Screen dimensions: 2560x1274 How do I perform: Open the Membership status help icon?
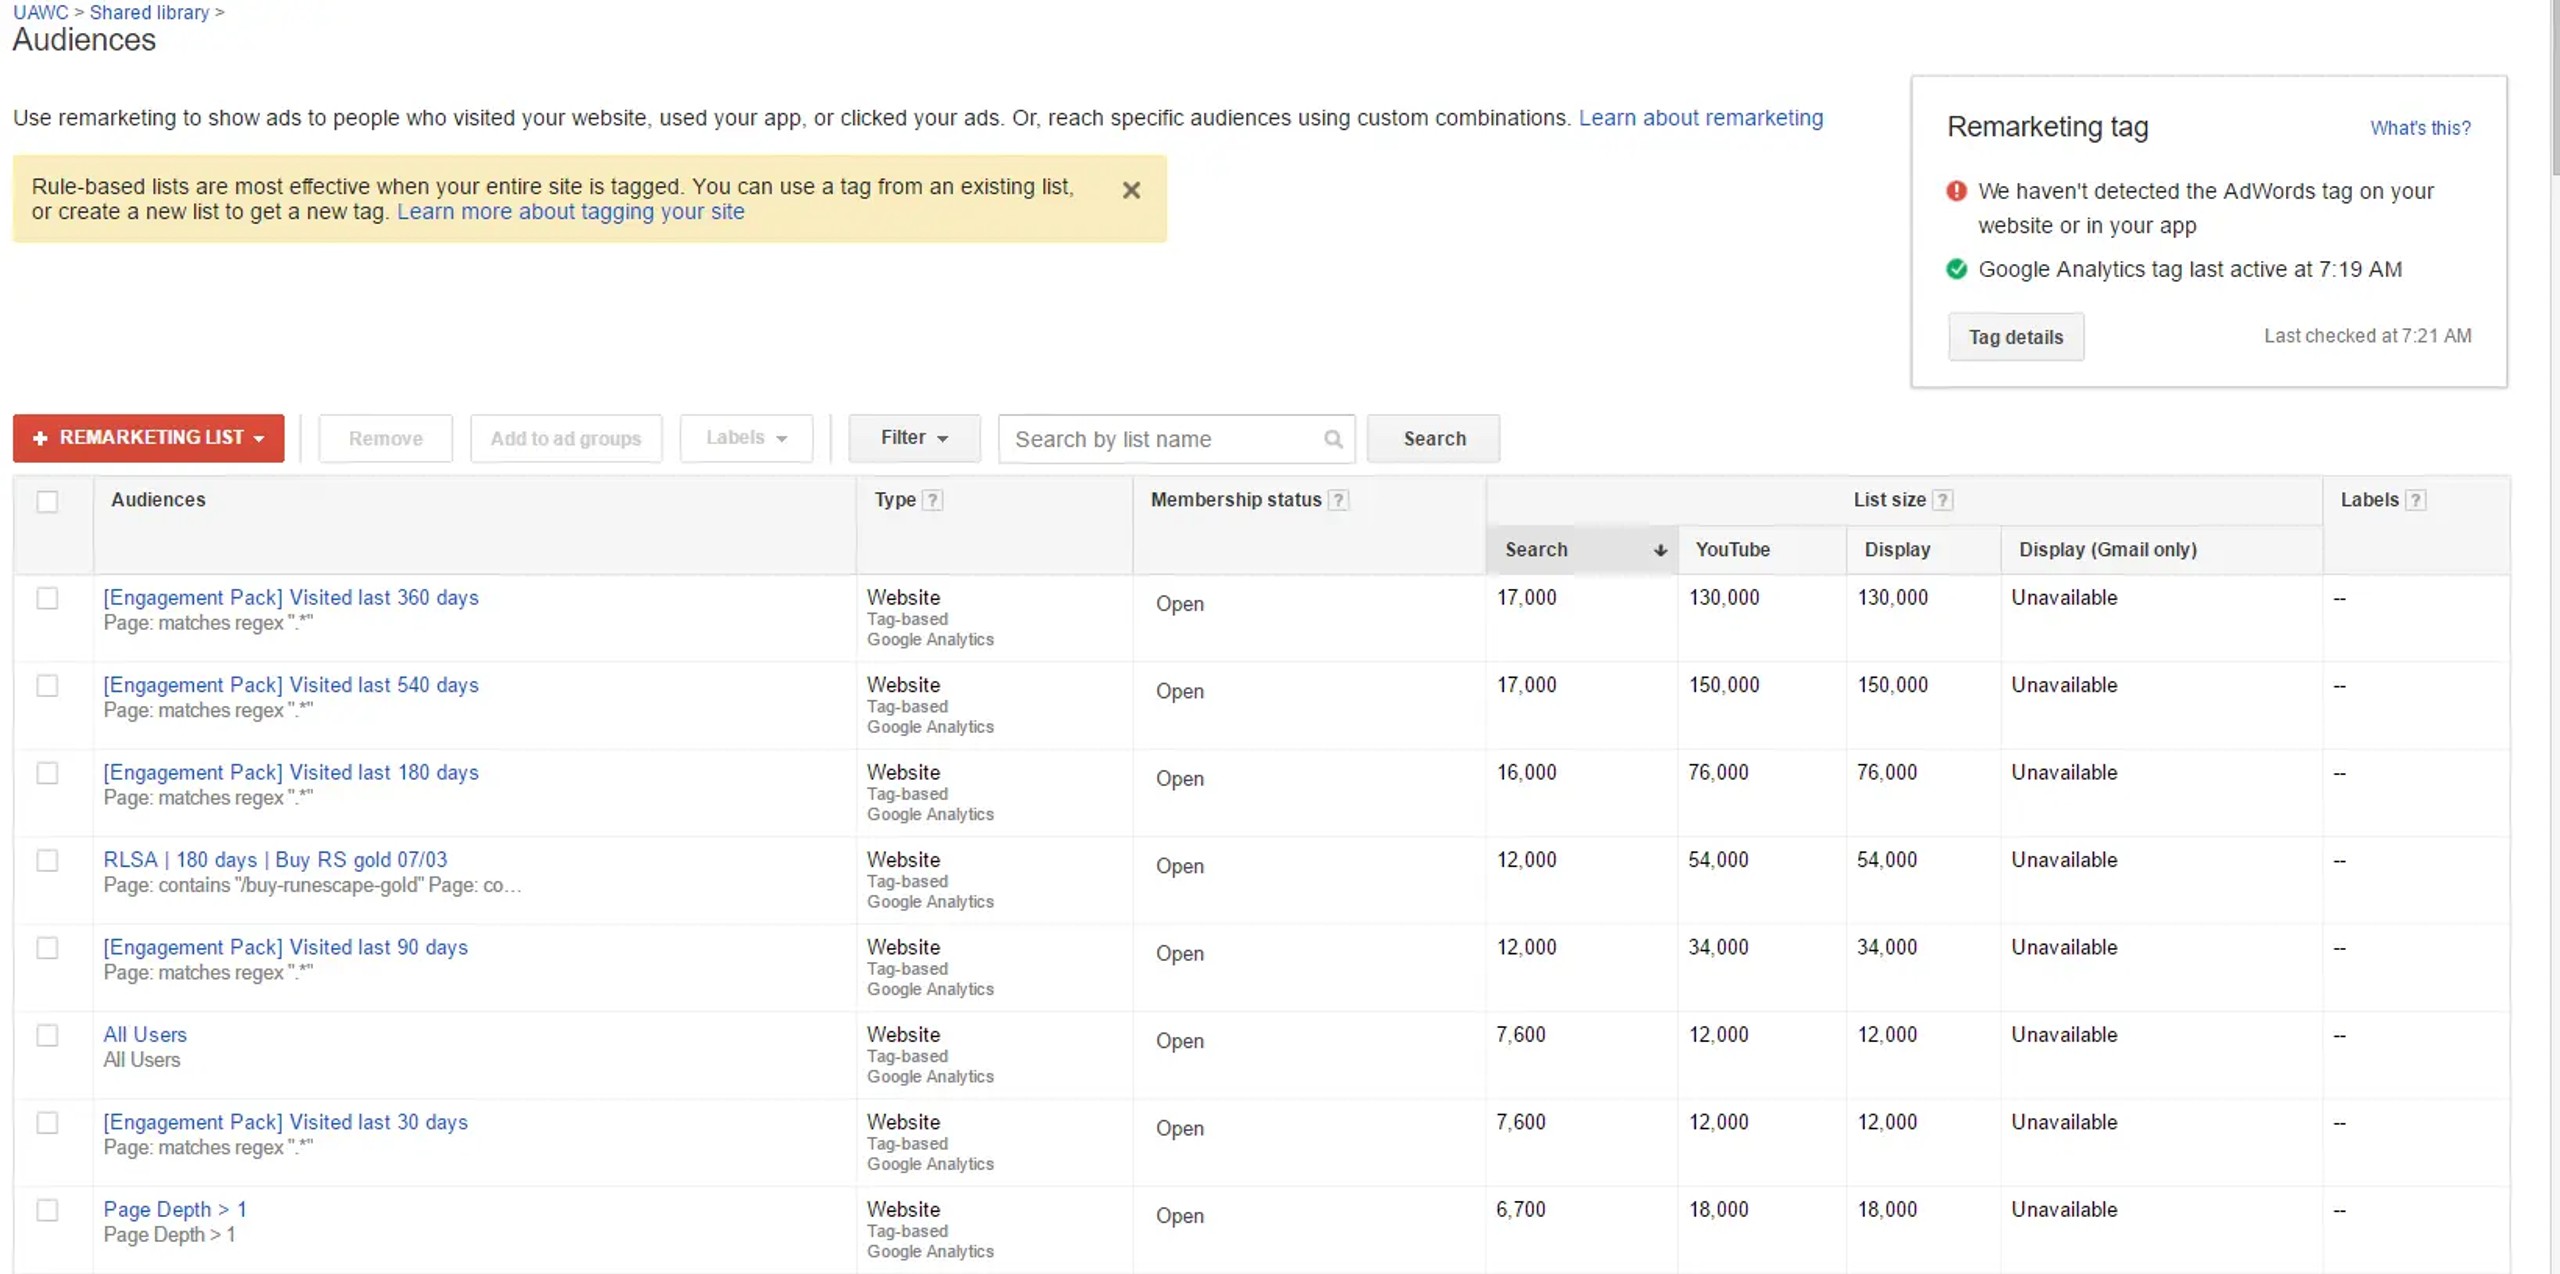coord(1338,500)
